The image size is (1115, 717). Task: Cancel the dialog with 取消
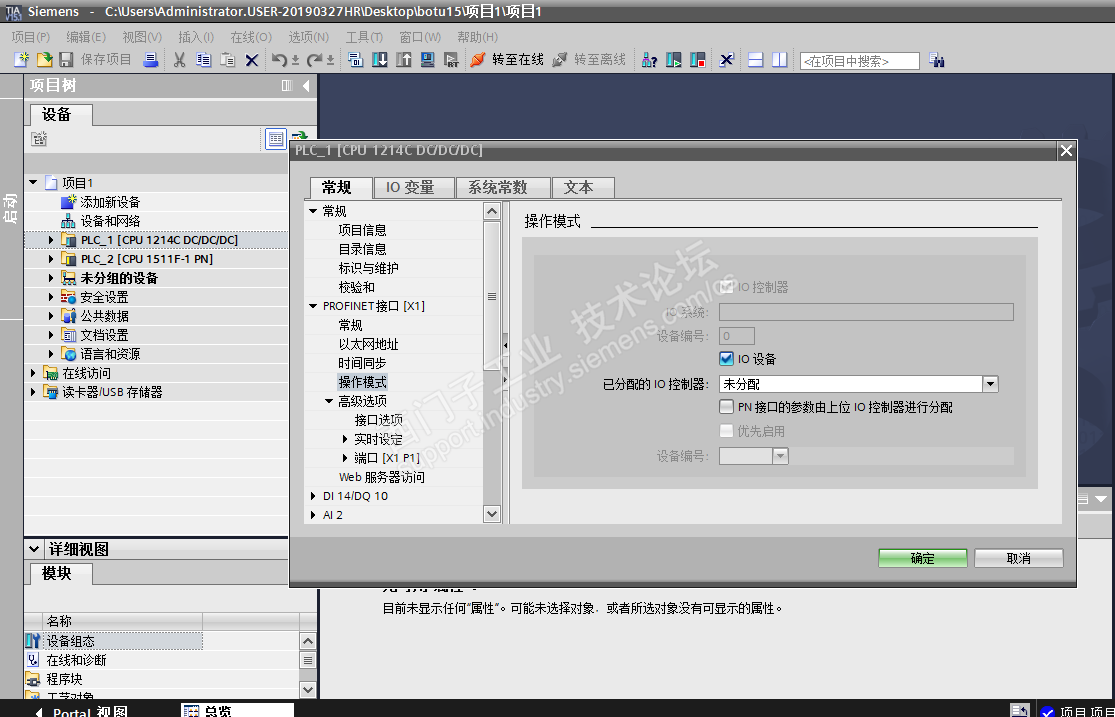click(1018, 558)
